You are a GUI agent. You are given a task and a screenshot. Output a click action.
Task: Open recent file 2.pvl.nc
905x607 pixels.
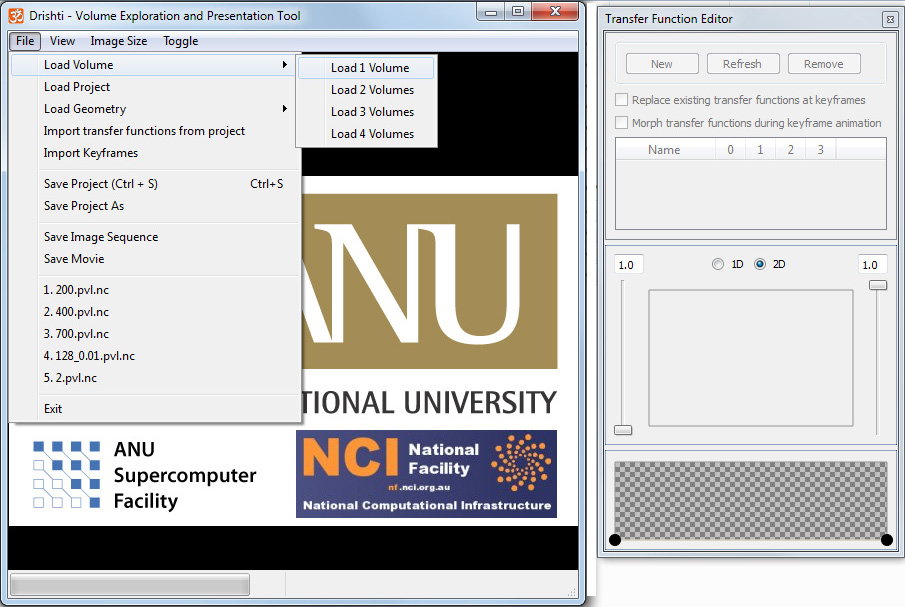(x=154, y=378)
